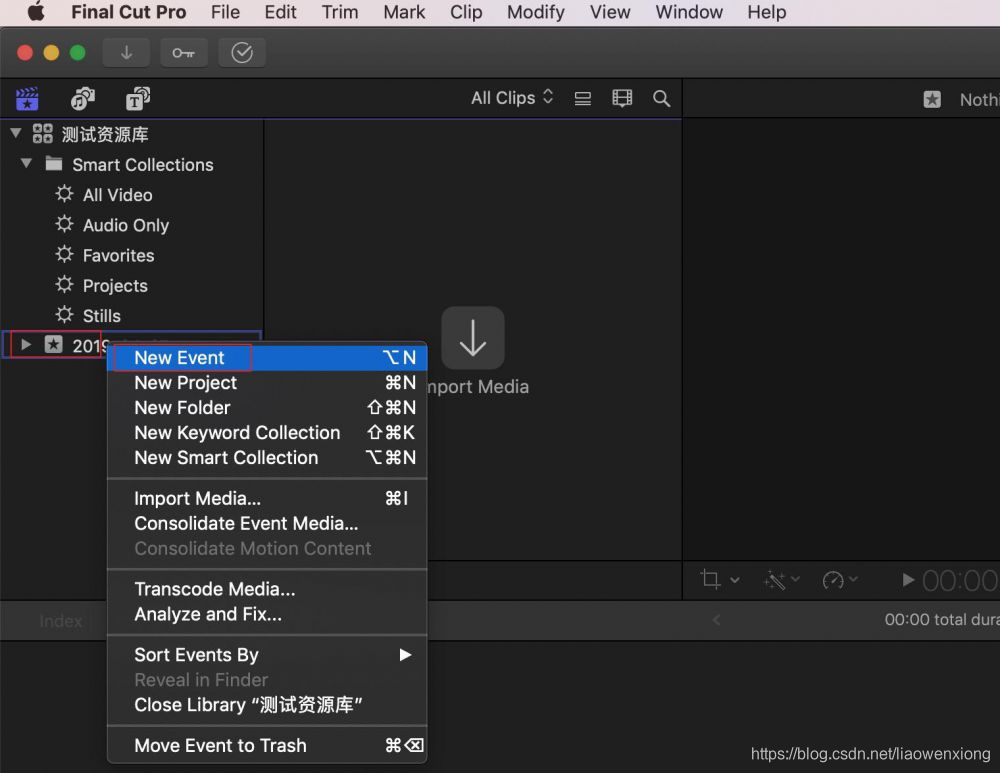
Task: Open the Edit menu
Action: tap(281, 12)
